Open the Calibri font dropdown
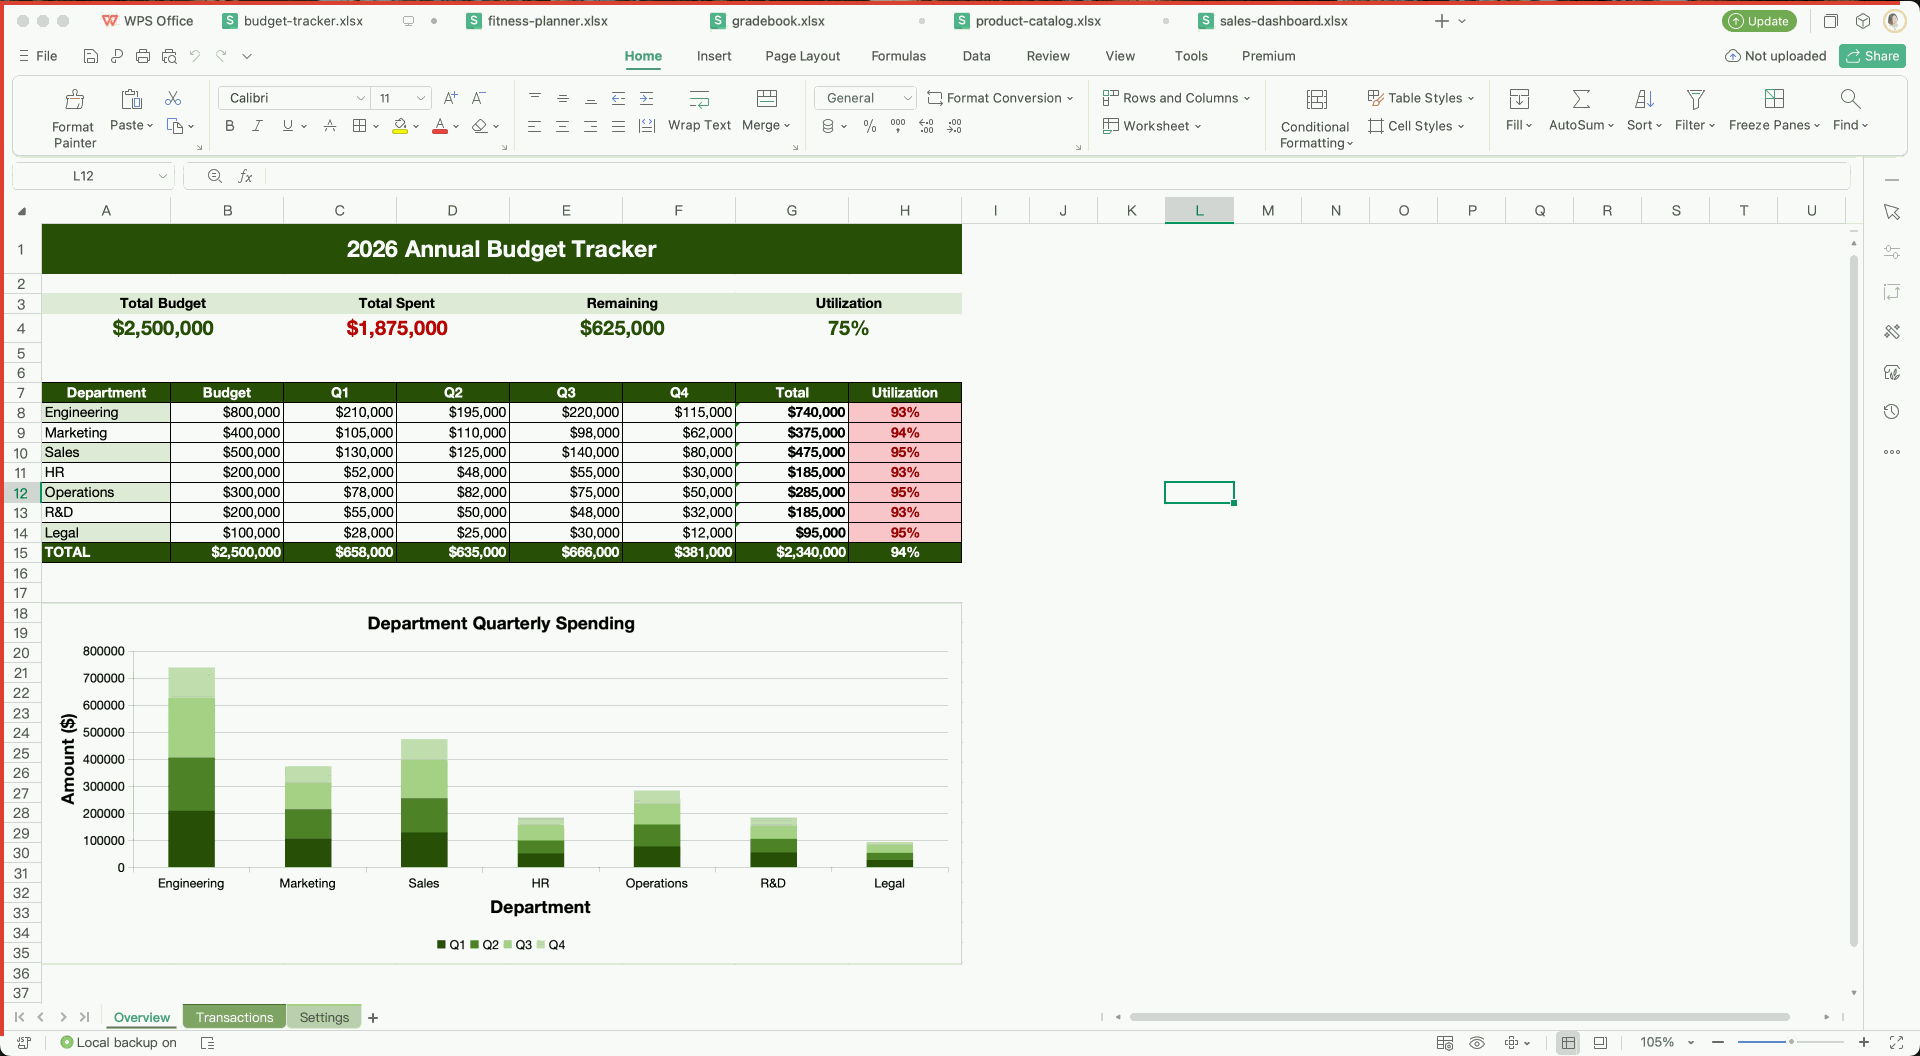1920x1056 pixels. pos(361,97)
